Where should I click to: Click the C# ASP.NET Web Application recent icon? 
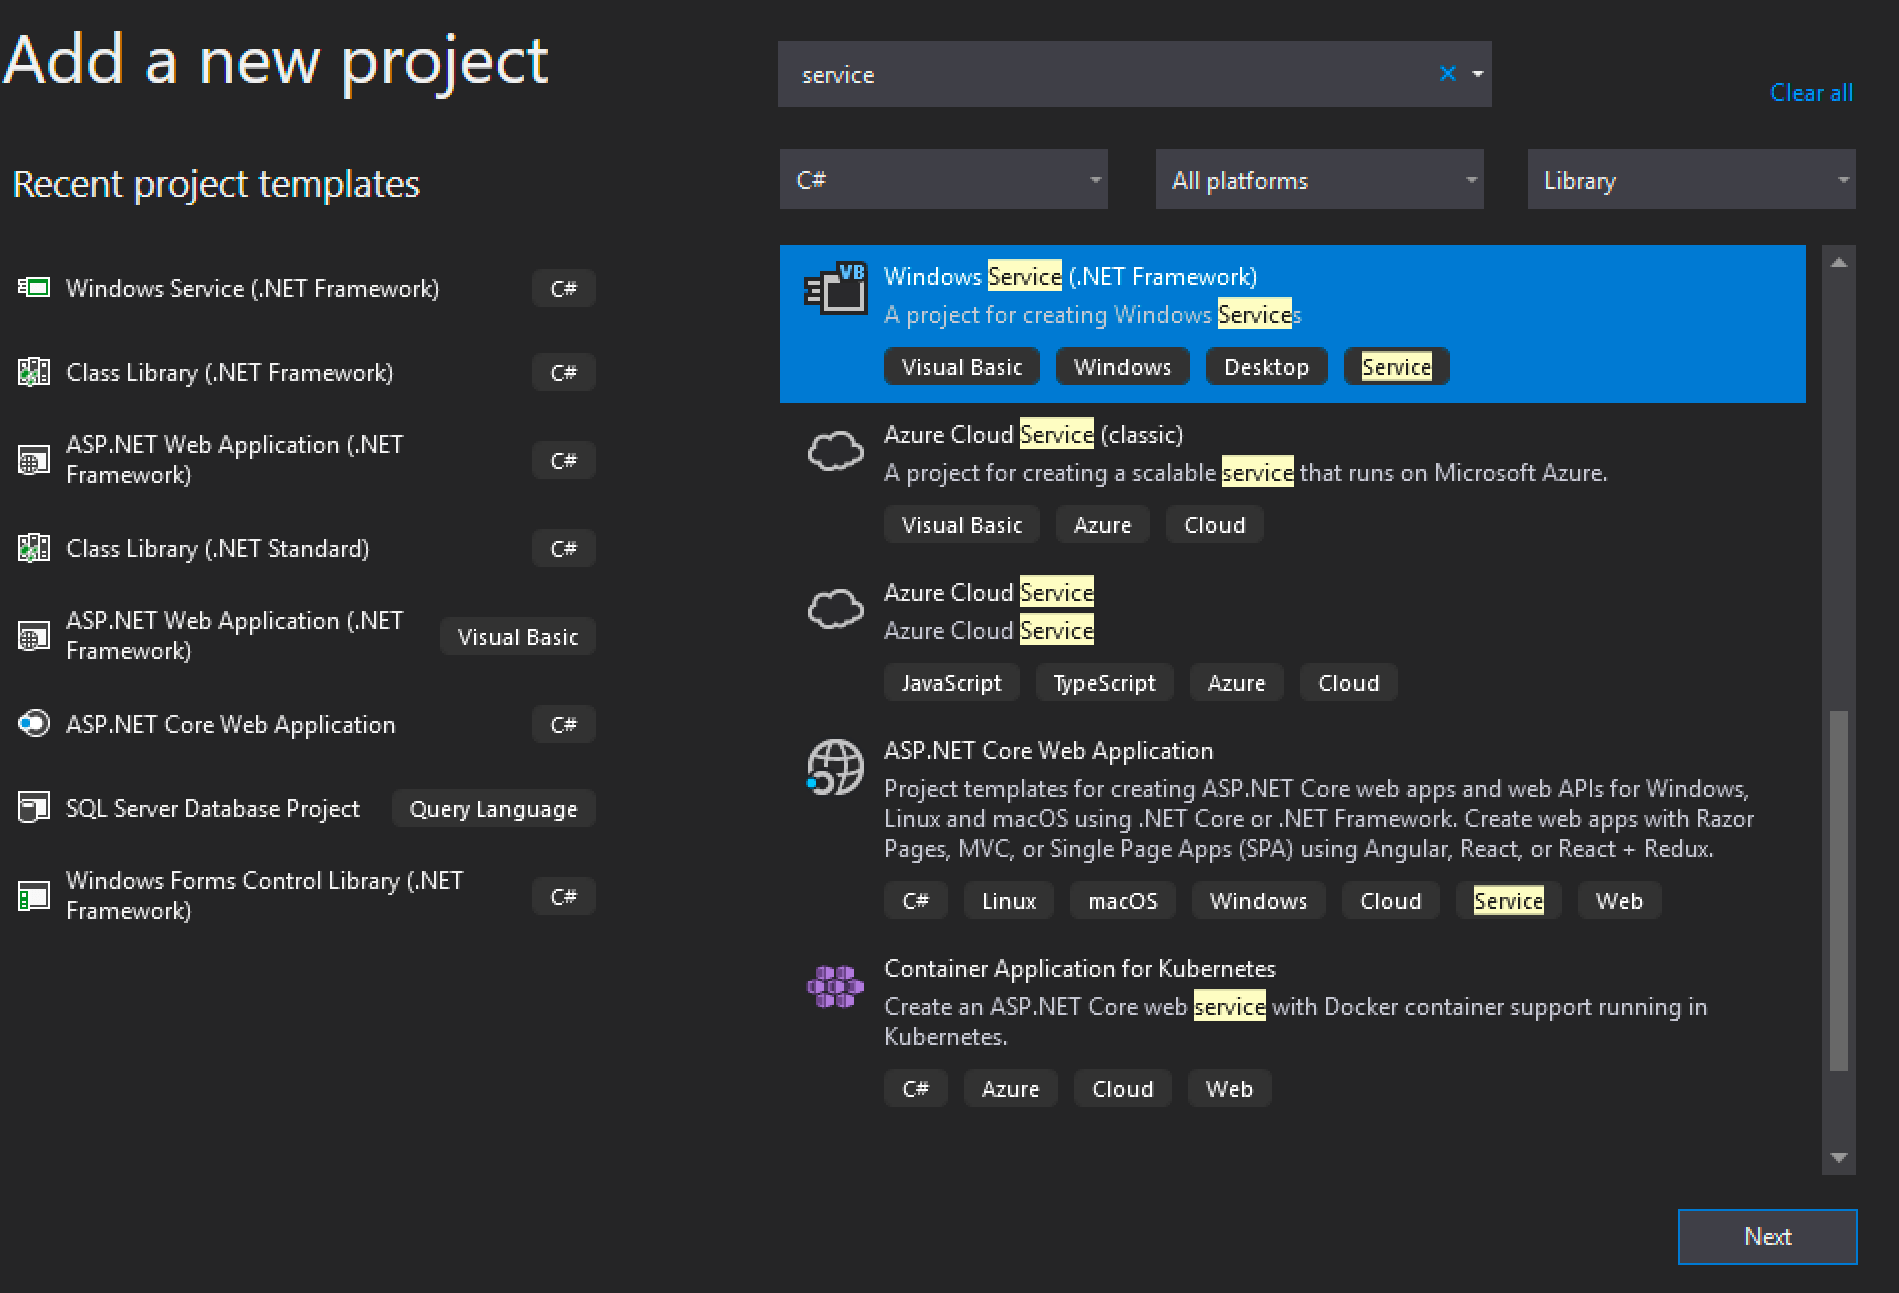click(34, 460)
